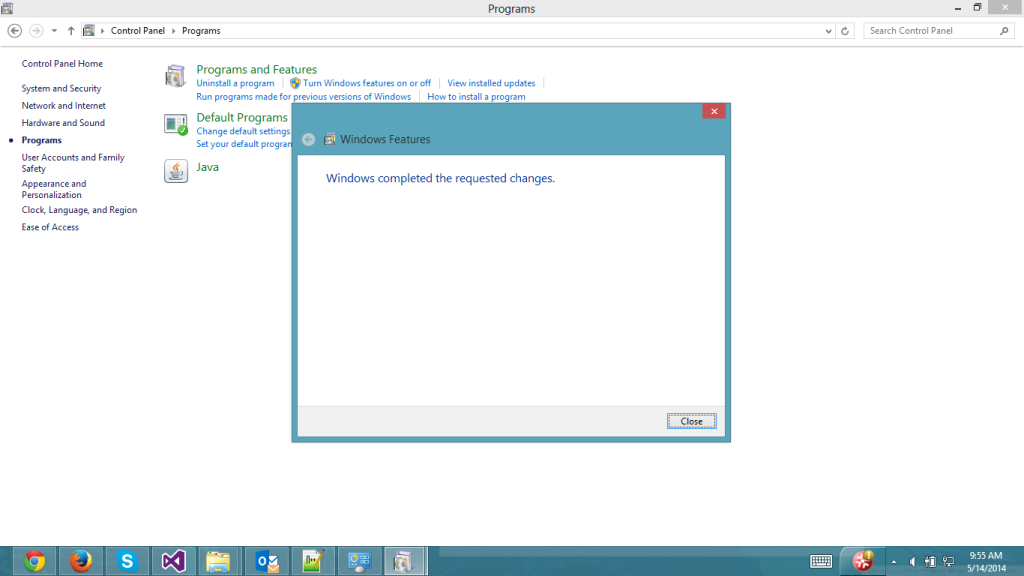1024x576 pixels.
Task: Click Control Panel in the breadcrumb path
Action: tap(137, 31)
